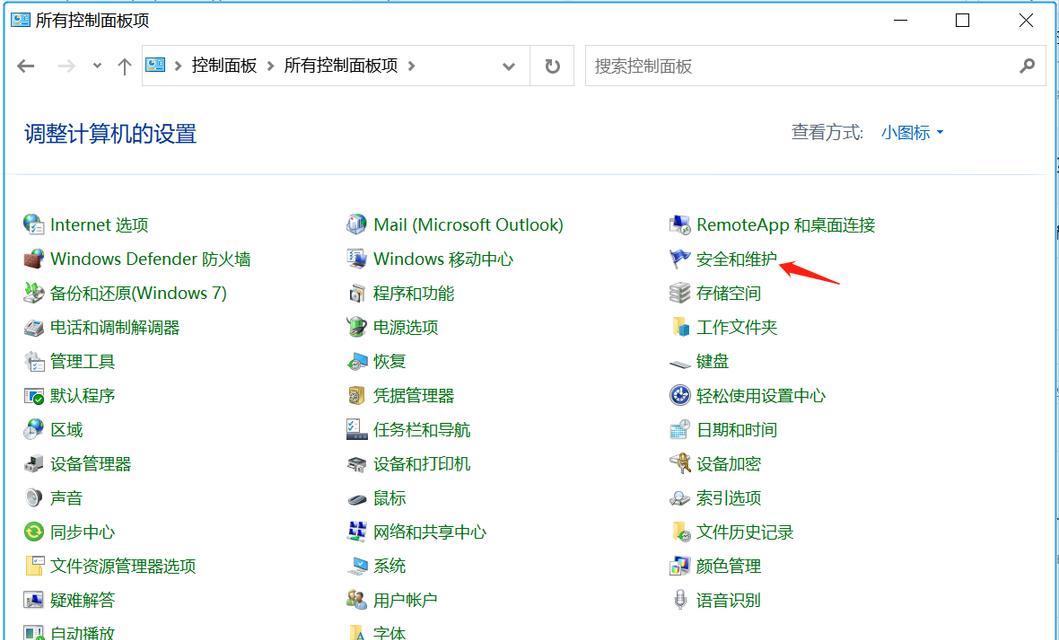Click the 文件资源管理器选项 icon
The width and height of the screenshot is (1059, 640).
(x=34, y=566)
